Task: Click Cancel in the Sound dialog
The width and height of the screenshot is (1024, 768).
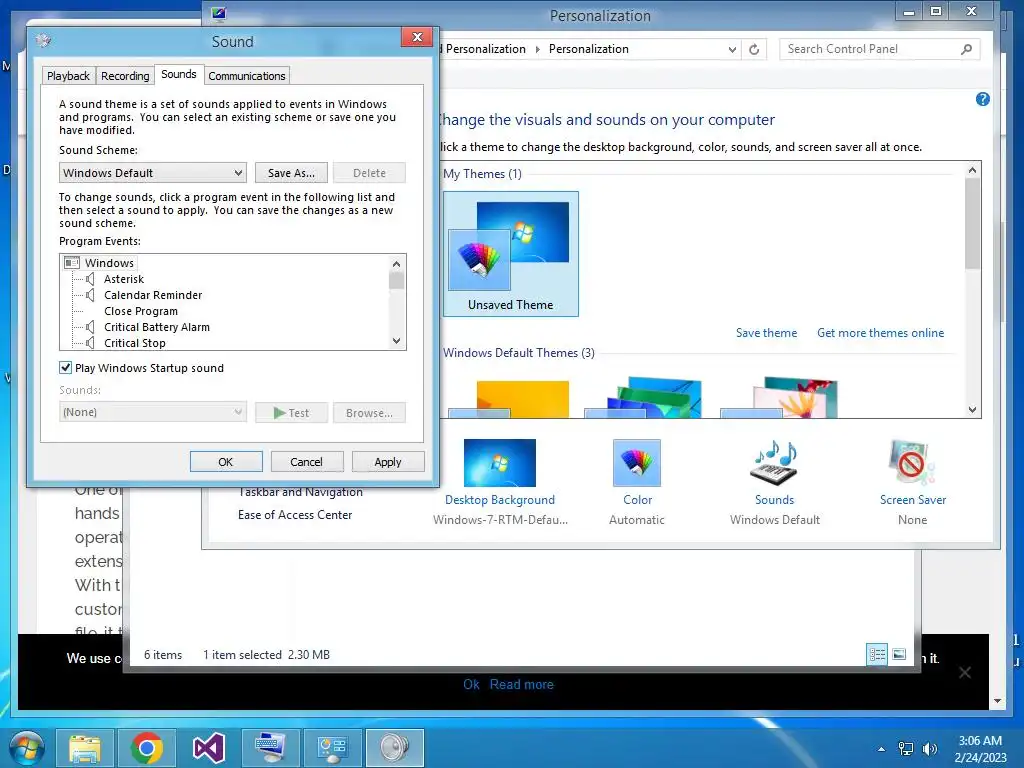Action: [x=306, y=462]
